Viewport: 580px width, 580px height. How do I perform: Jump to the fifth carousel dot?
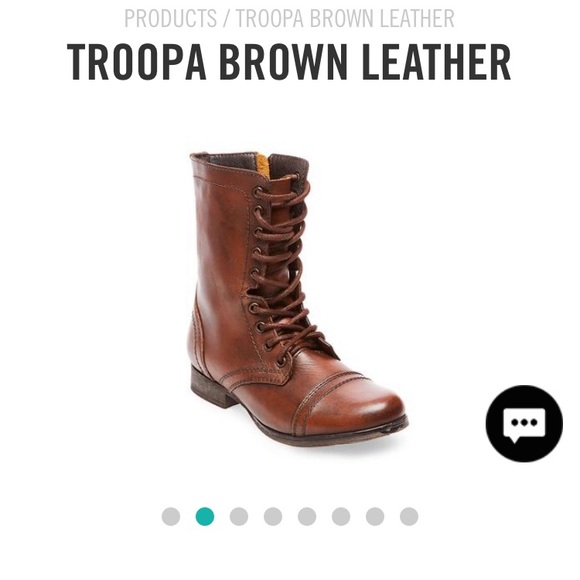[307, 516]
